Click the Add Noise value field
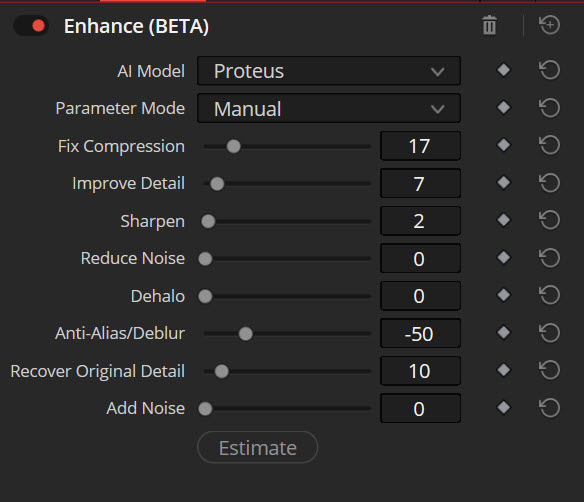584x502 pixels. point(420,408)
